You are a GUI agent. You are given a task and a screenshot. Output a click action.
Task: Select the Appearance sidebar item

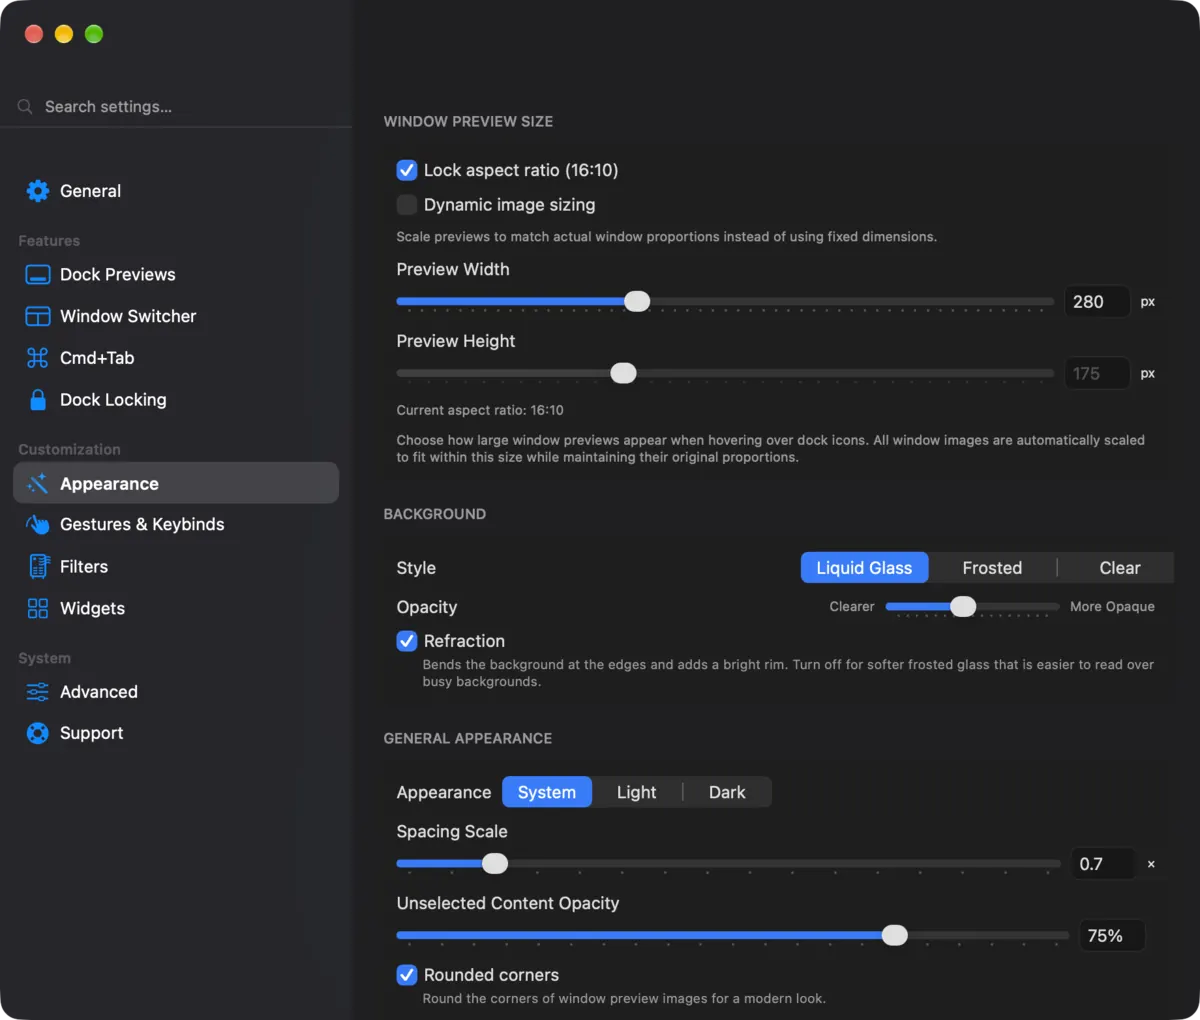tap(176, 483)
